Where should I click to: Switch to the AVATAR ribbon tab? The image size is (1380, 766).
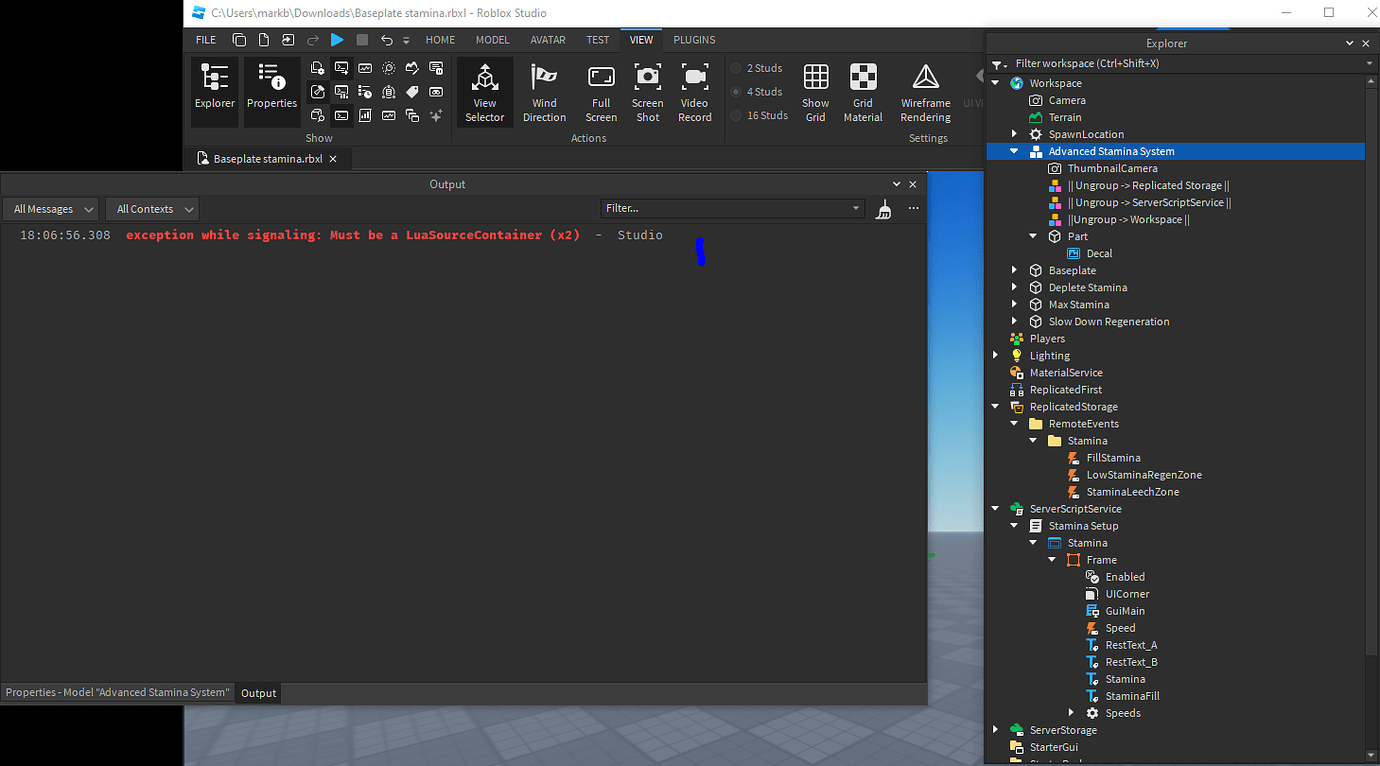point(548,40)
